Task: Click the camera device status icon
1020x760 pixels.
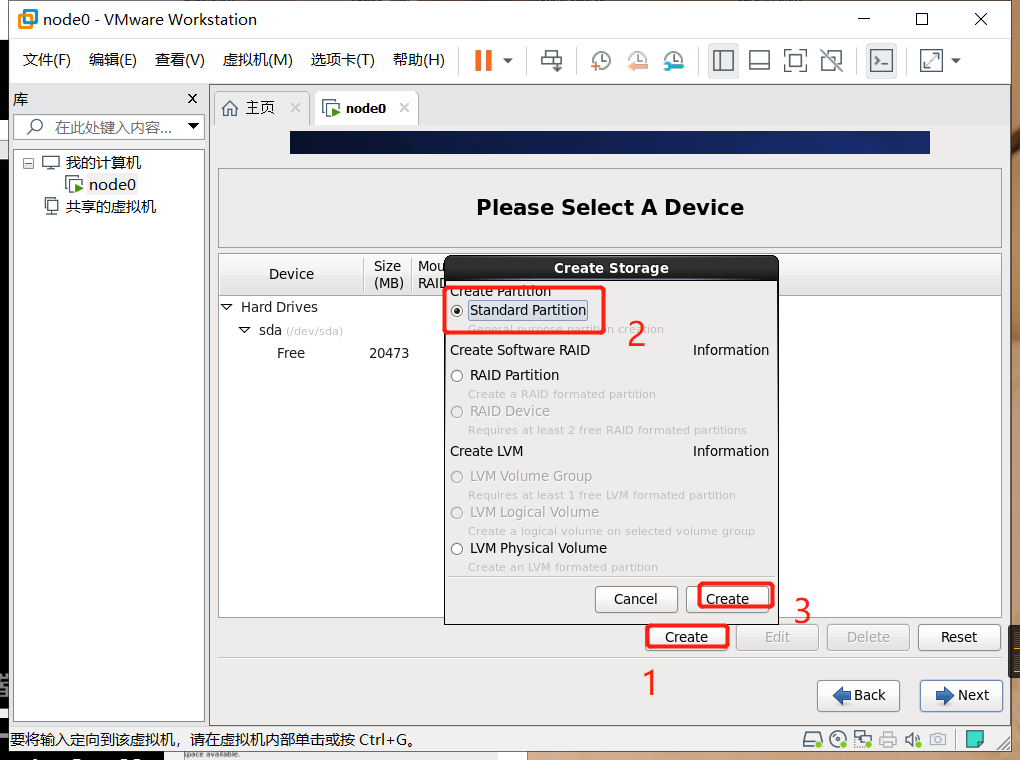Action: click(938, 739)
